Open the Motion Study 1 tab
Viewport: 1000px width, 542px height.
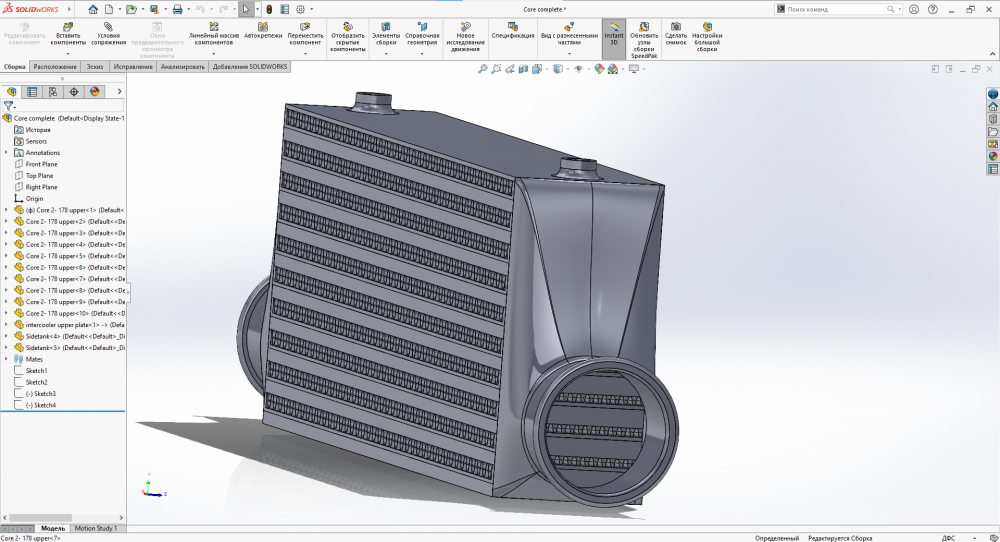(x=96, y=528)
